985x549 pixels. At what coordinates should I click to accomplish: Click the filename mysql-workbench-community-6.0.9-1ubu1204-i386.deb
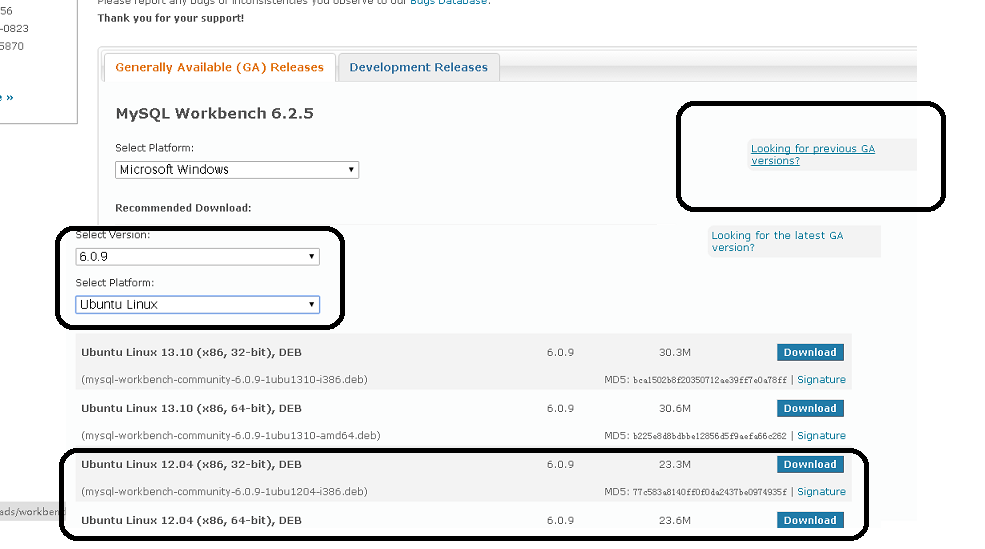(224, 491)
